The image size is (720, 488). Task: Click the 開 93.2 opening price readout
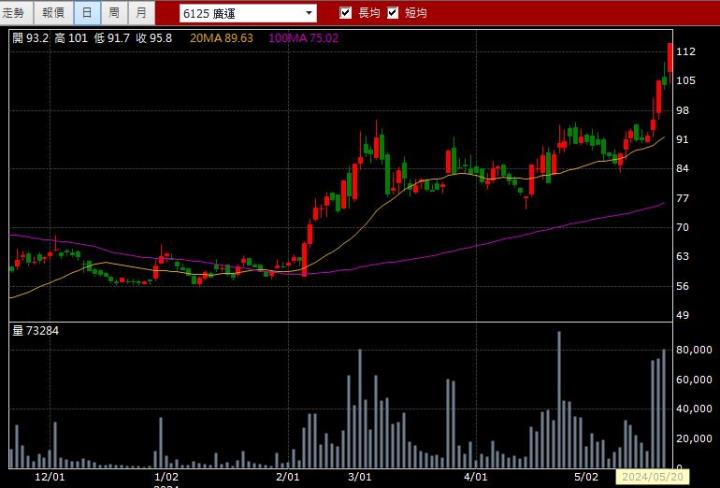pos(30,38)
